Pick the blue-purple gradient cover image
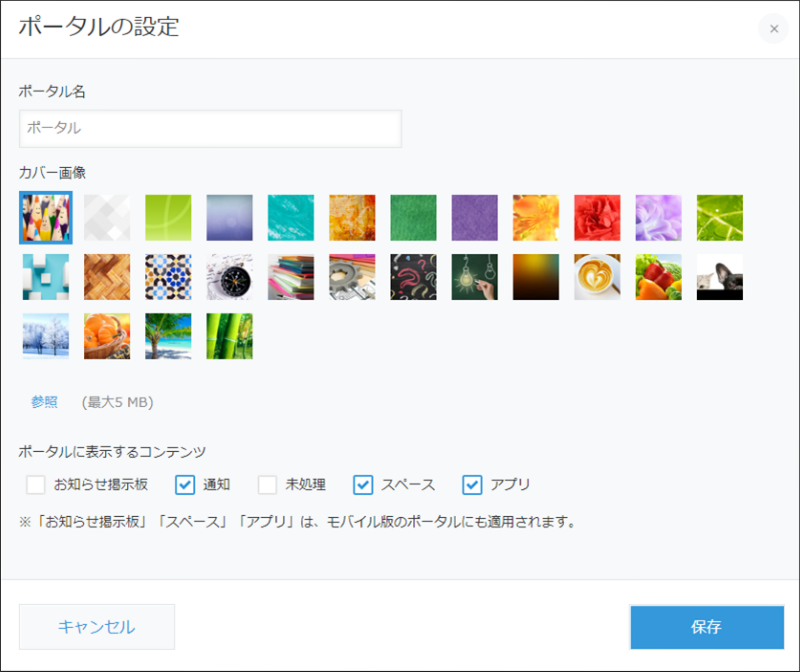This screenshot has height=672, width=800. [230, 218]
